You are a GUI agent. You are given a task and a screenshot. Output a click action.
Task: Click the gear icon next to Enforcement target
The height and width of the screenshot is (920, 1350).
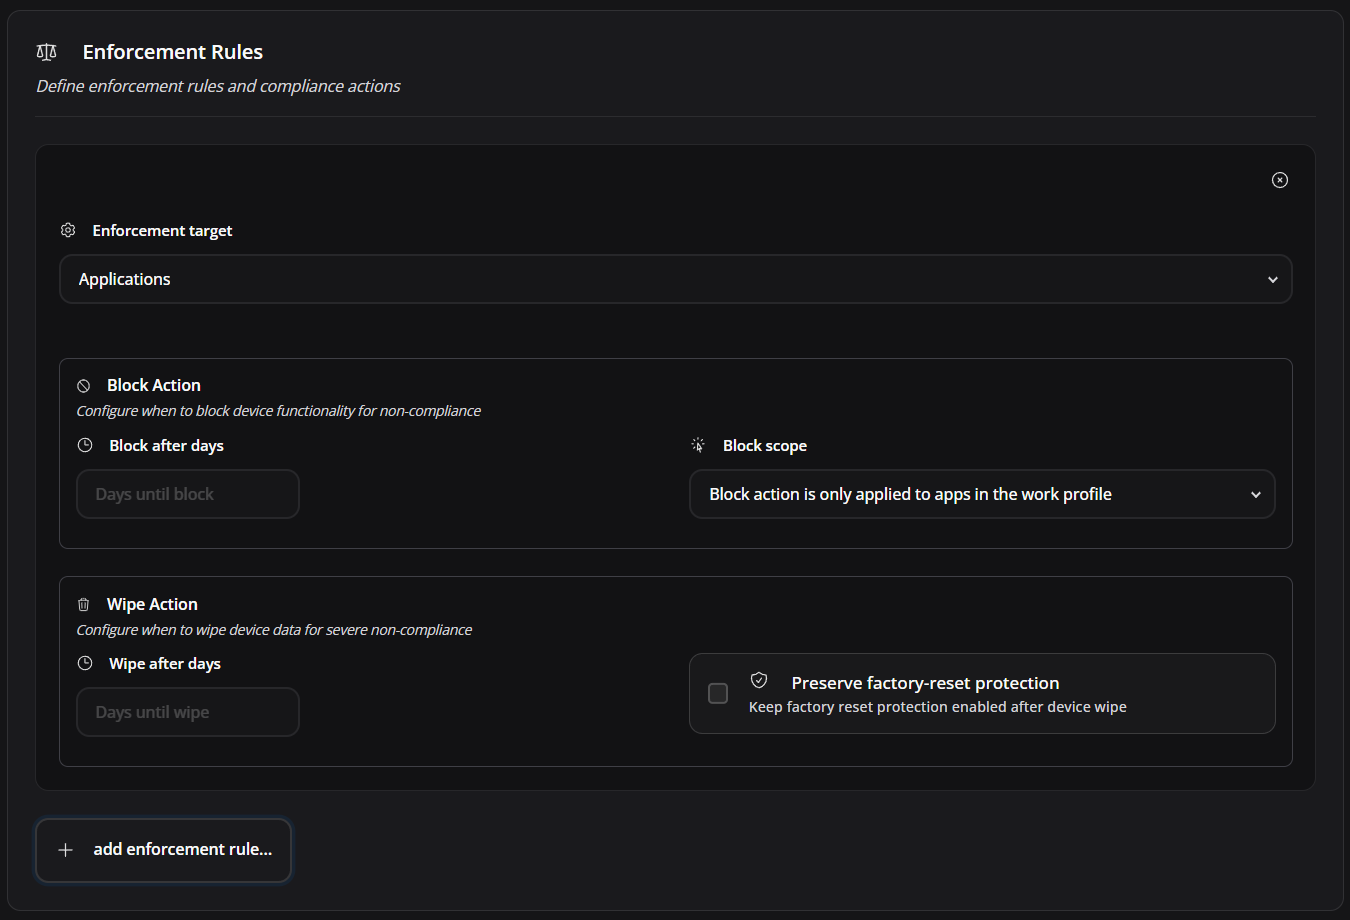pyautogui.click(x=68, y=230)
